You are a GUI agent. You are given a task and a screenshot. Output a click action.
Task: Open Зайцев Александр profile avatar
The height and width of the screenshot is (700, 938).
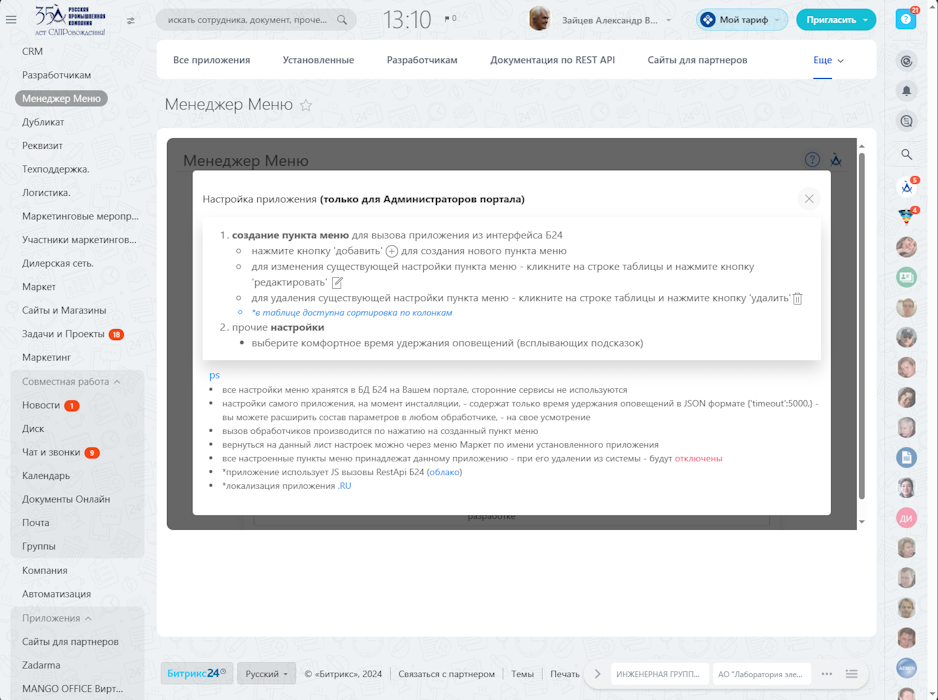(540, 19)
